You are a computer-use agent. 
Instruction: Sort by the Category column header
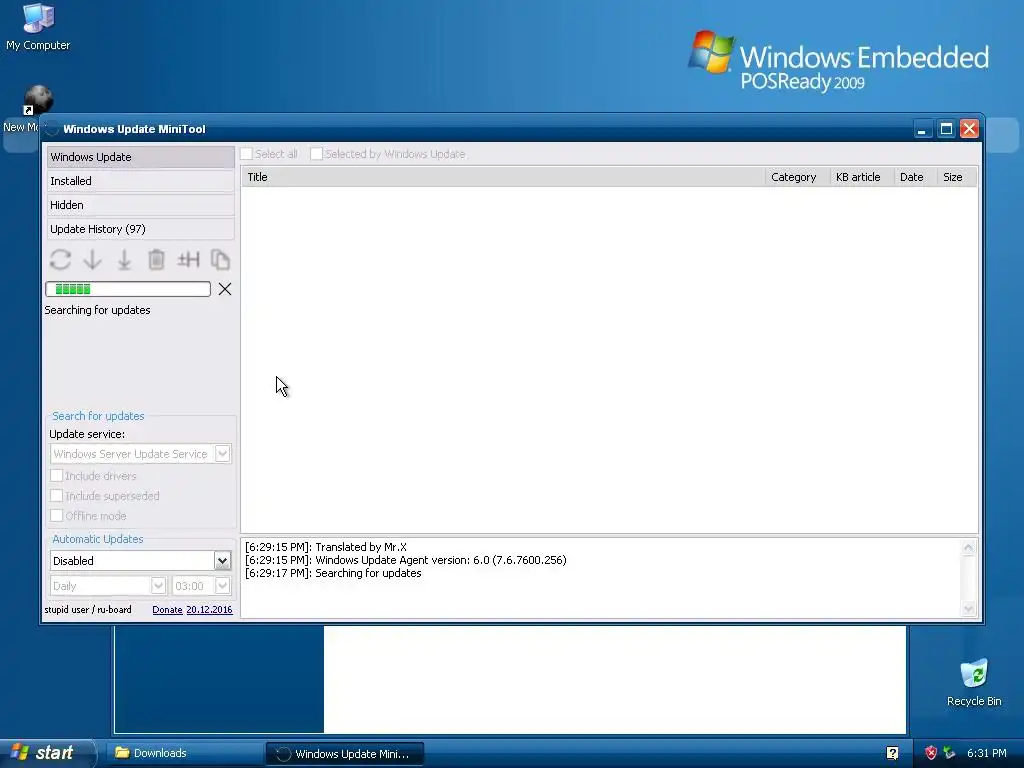(797, 177)
